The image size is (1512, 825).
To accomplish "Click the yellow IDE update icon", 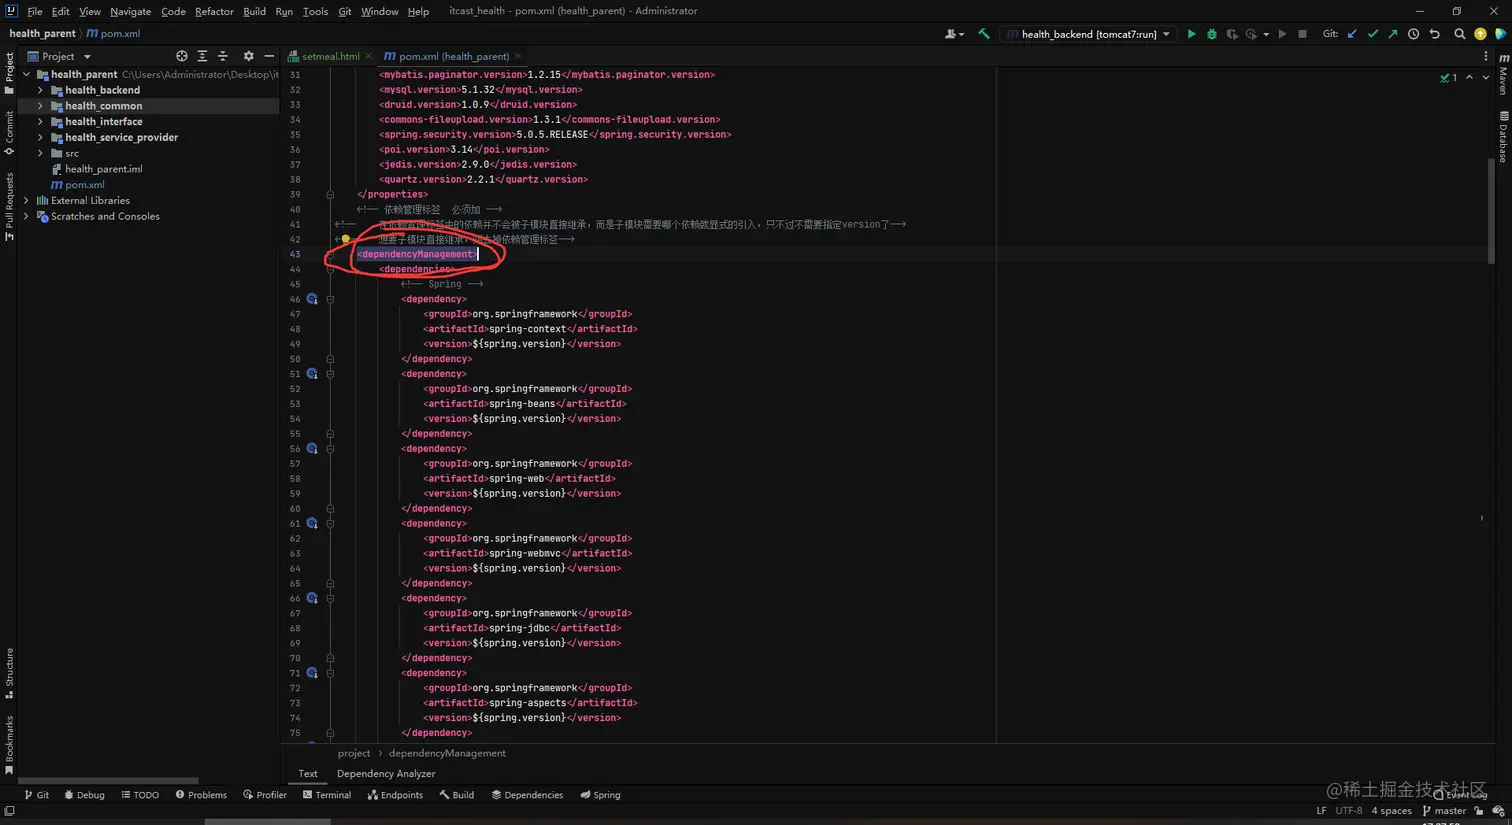I will pyautogui.click(x=1480, y=34).
